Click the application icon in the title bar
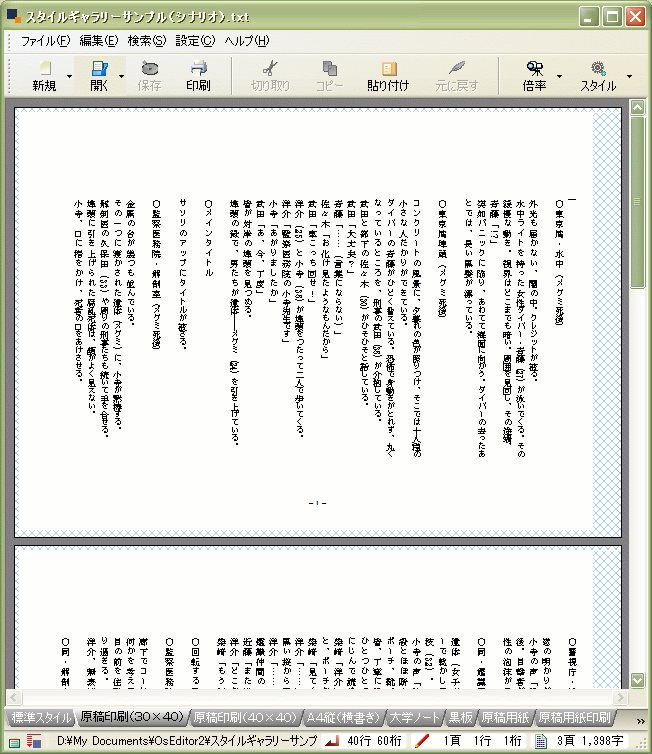652x754 pixels. (x=14, y=16)
